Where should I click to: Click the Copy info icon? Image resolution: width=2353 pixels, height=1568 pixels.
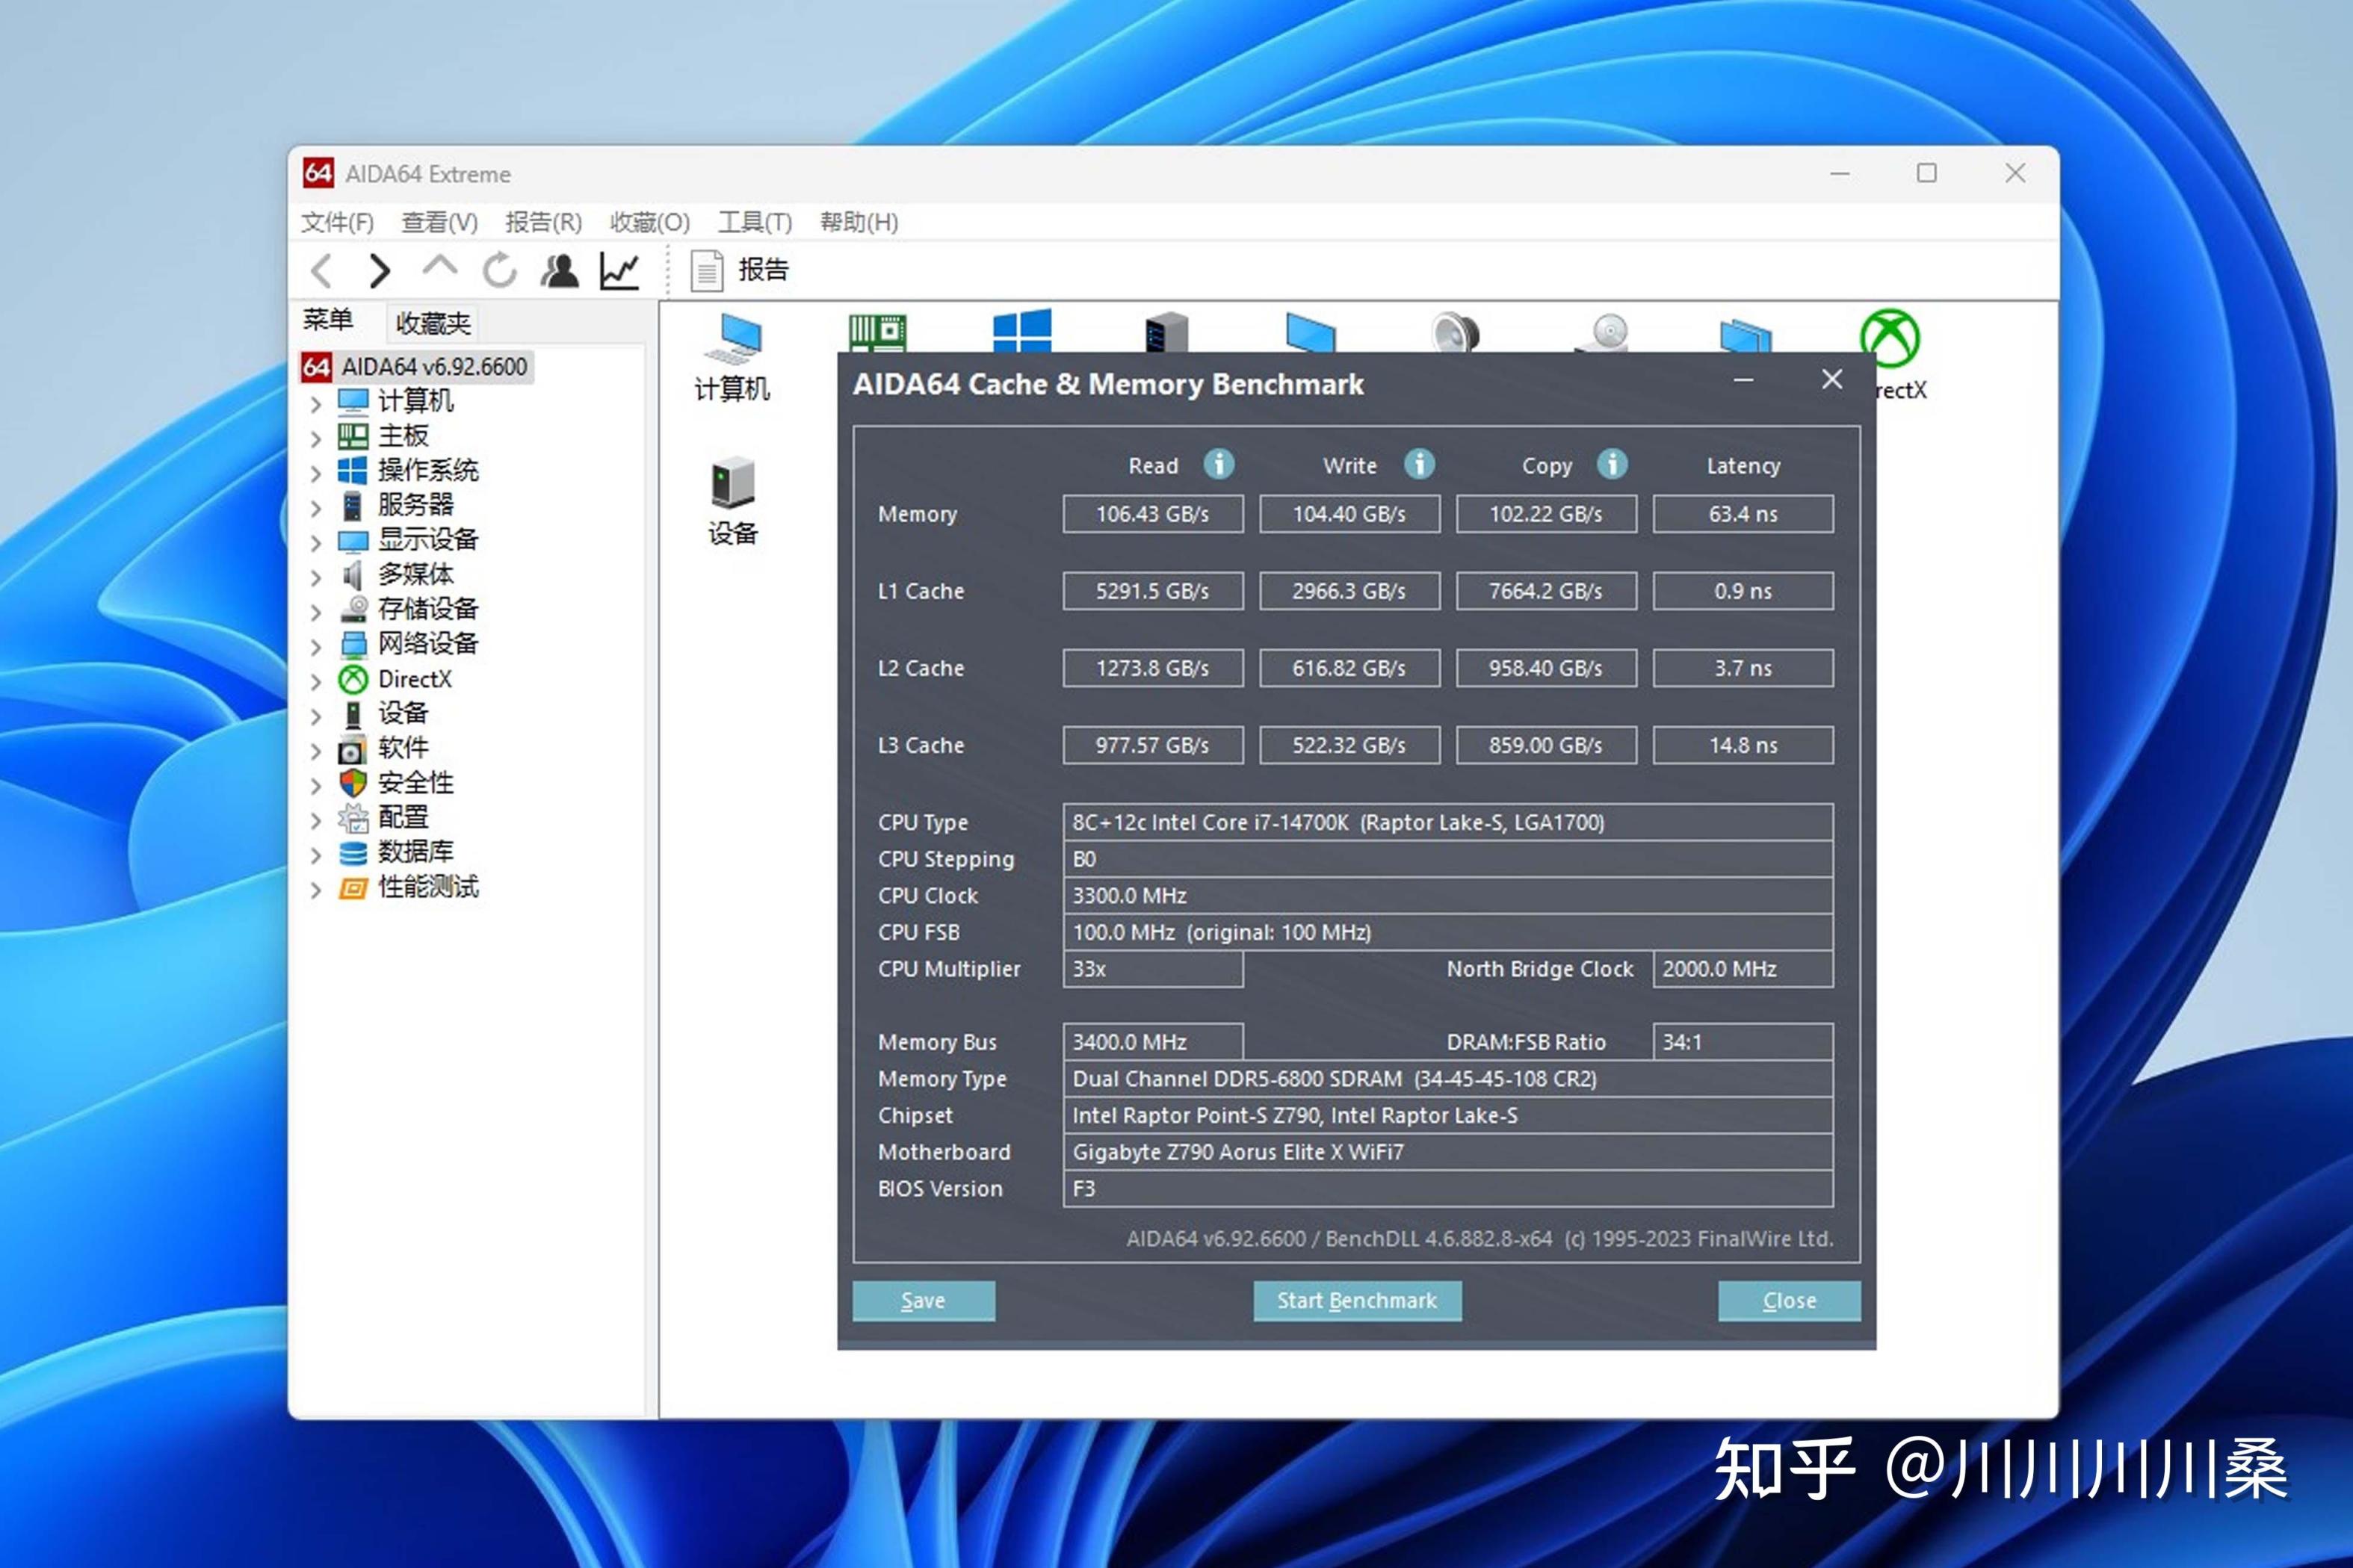[x=1611, y=464]
